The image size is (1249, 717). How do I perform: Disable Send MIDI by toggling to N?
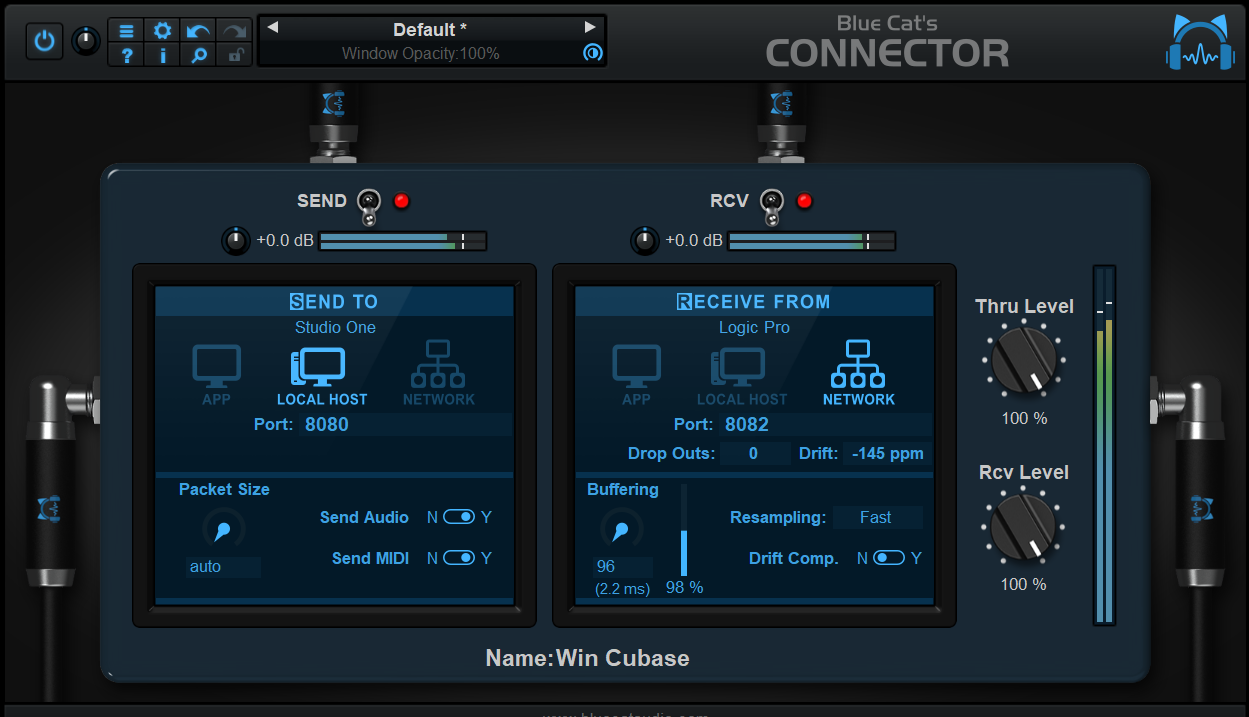(459, 558)
